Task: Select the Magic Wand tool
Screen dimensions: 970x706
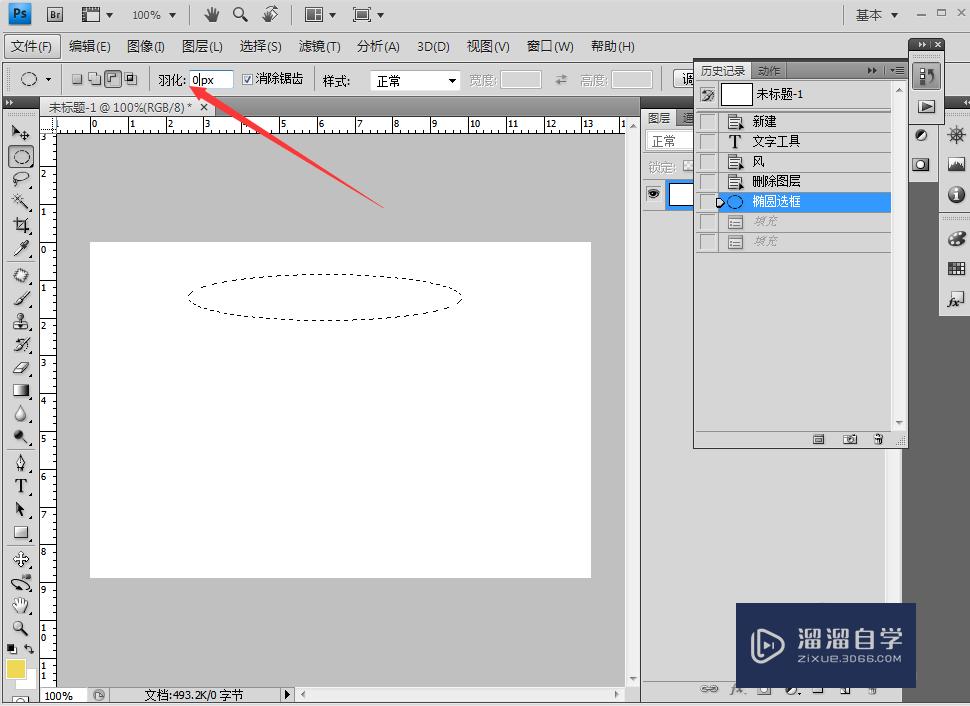Action: click(x=20, y=202)
